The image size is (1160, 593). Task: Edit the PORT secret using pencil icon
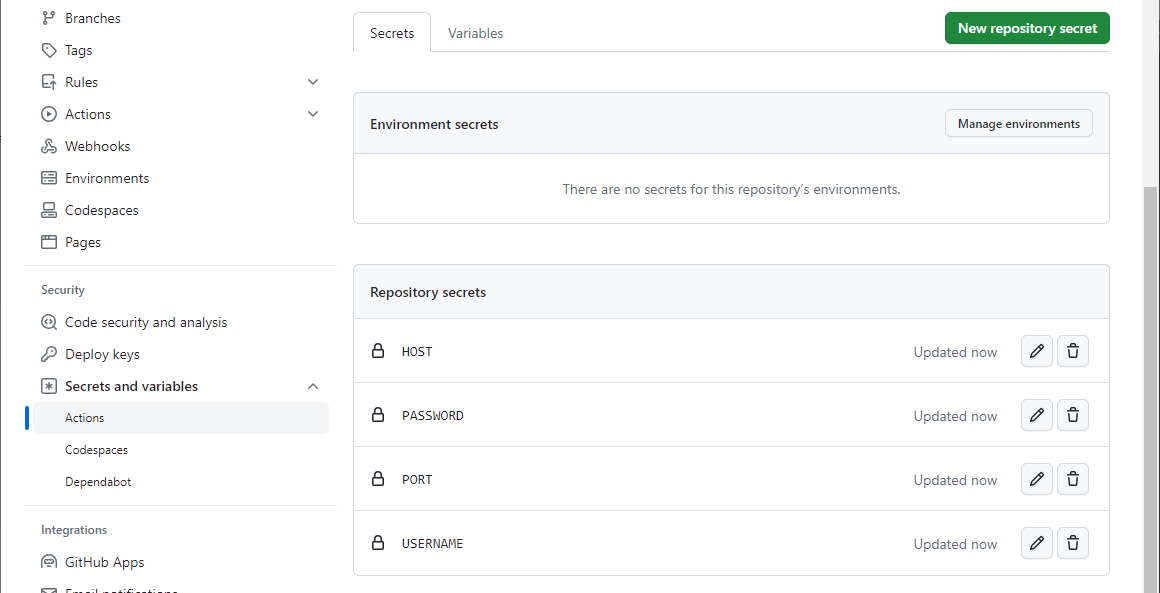click(1037, 479)
